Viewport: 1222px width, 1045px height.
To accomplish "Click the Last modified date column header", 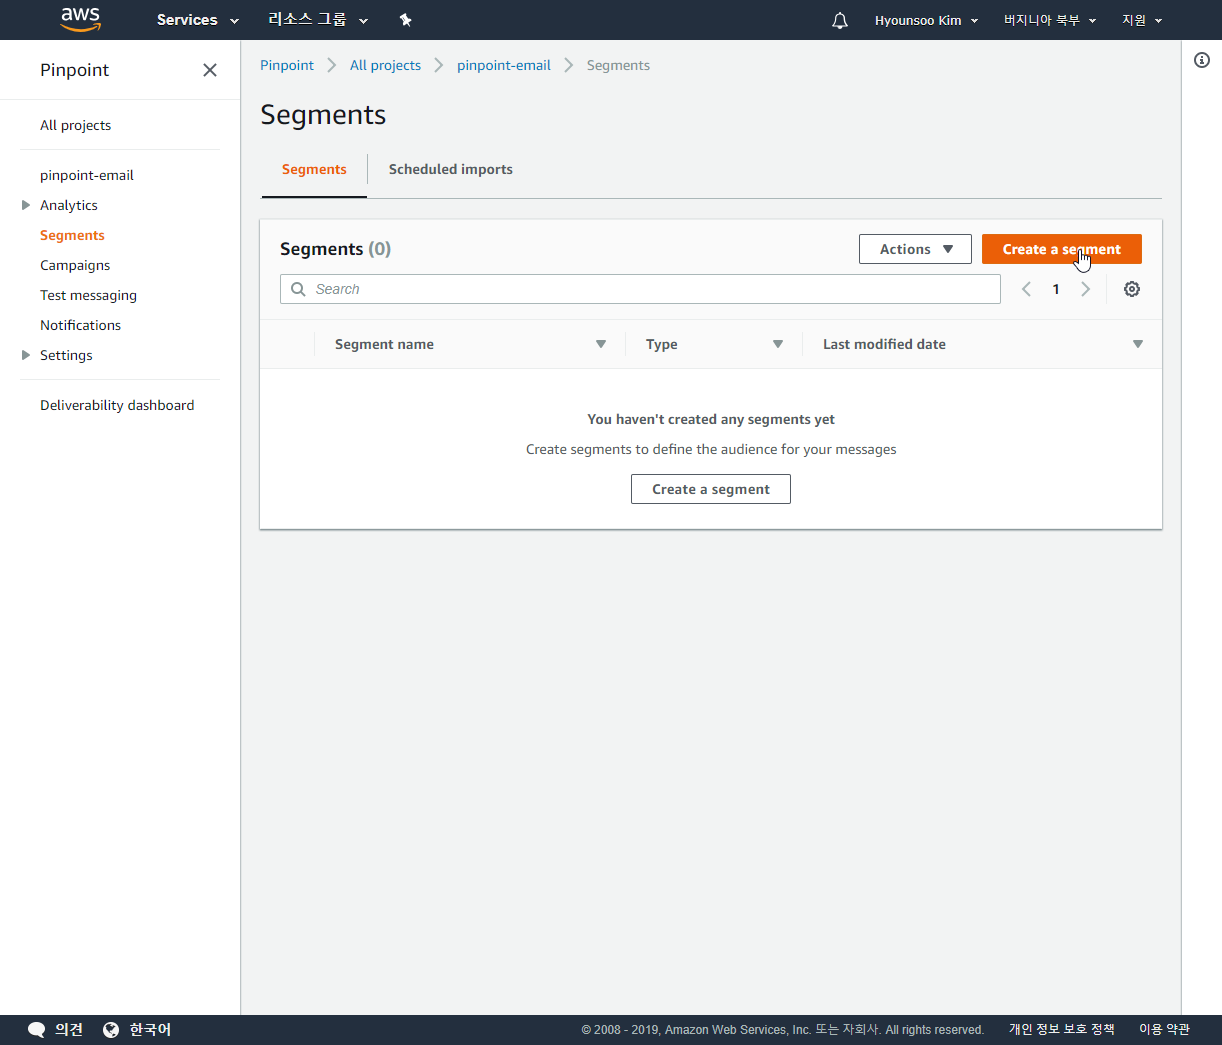I will (884, 344).
